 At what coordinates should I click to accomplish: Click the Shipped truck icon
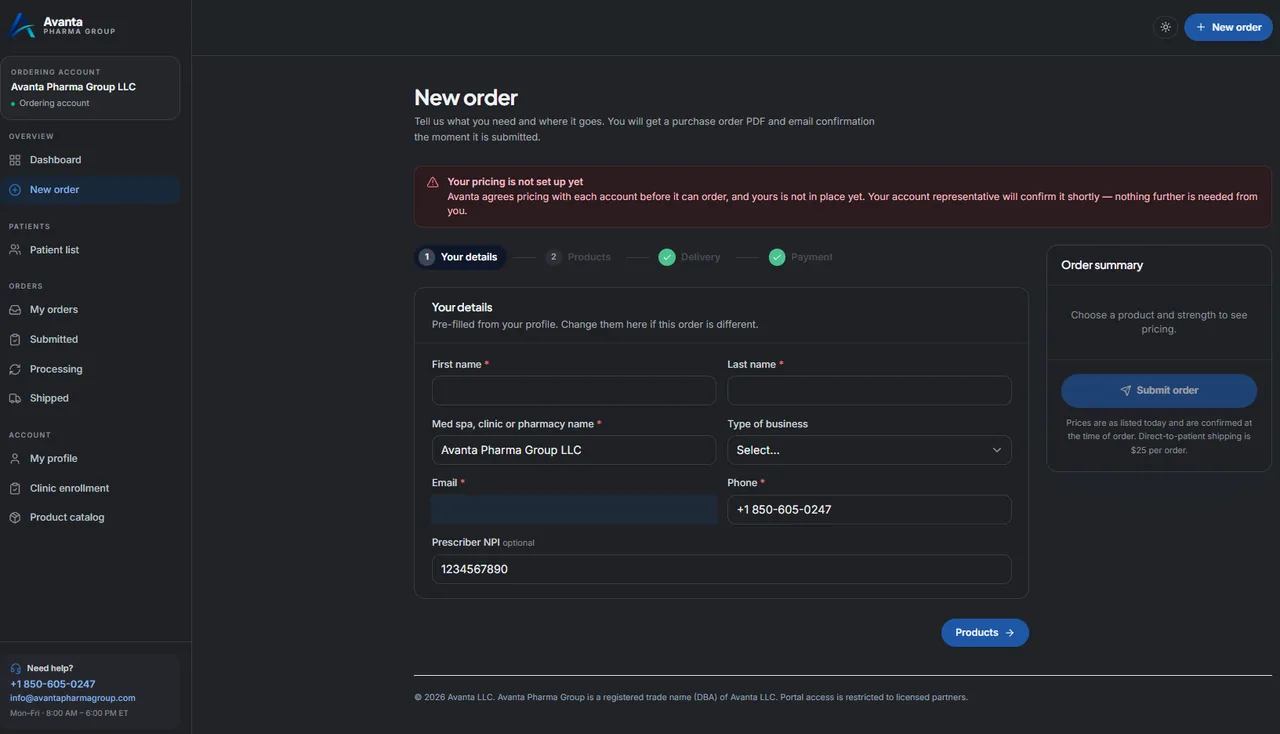[15, 398]
